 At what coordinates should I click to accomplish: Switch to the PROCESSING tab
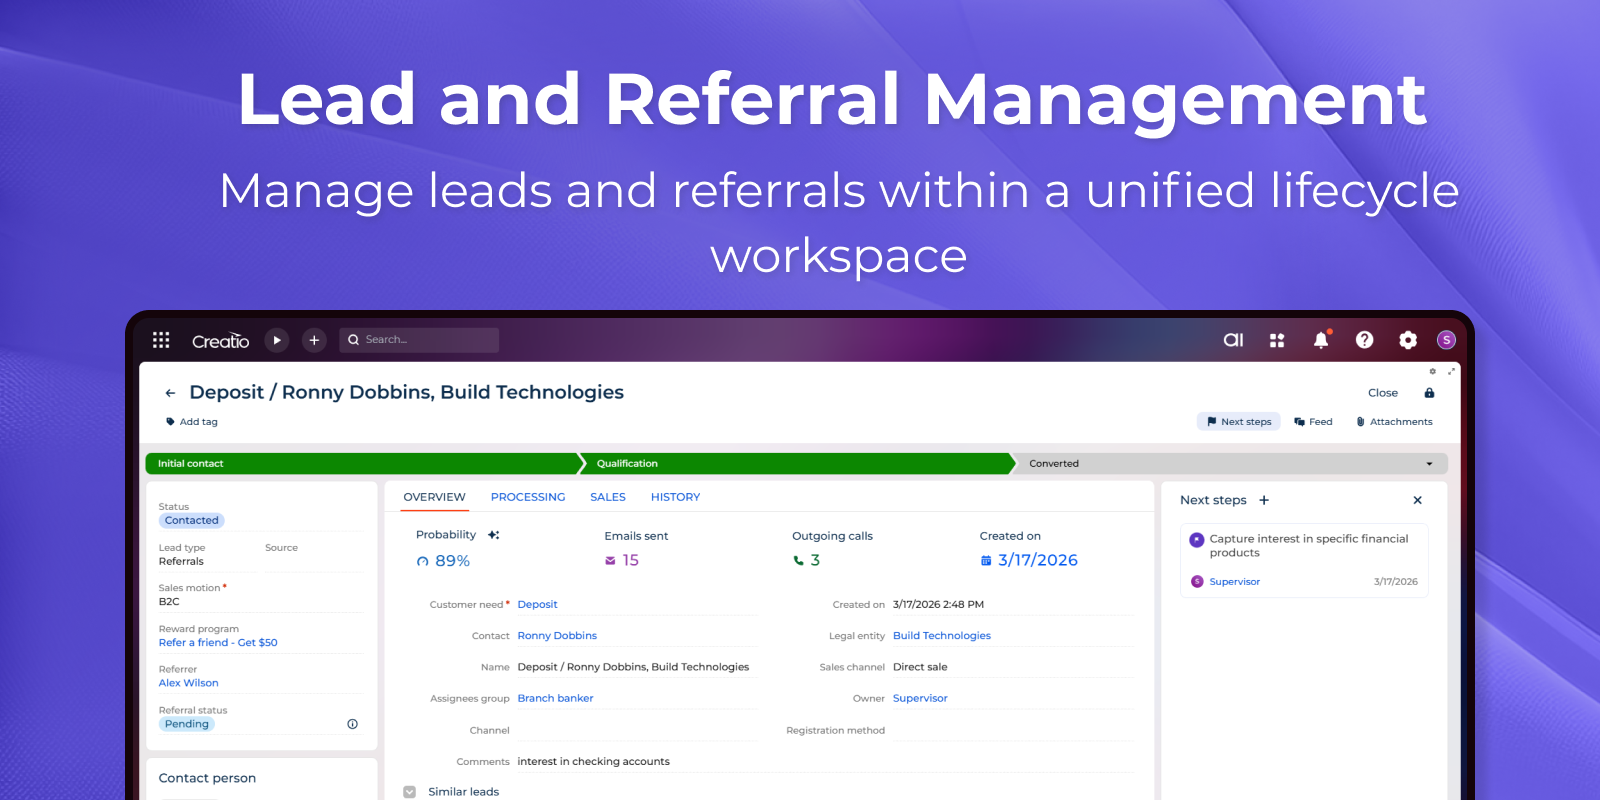528,497
